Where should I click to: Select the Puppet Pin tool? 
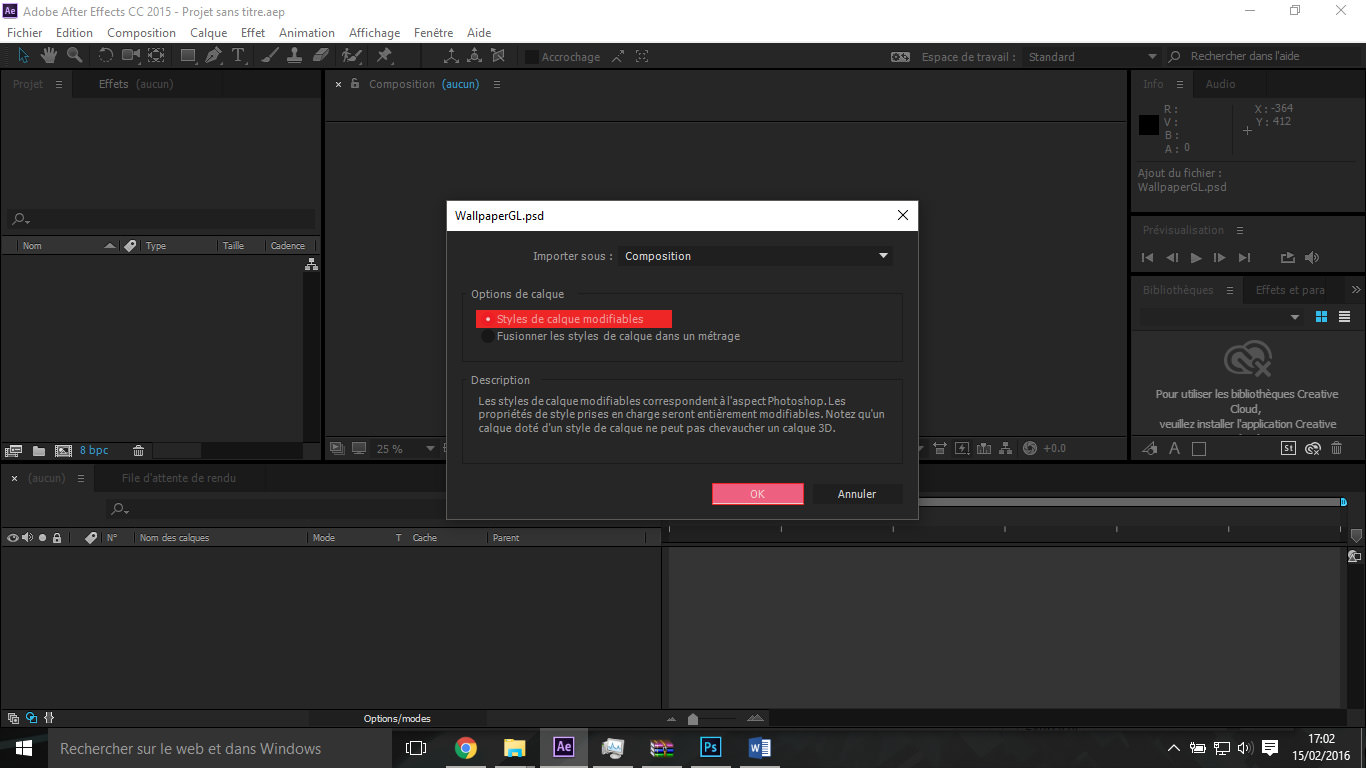[384, 56]
